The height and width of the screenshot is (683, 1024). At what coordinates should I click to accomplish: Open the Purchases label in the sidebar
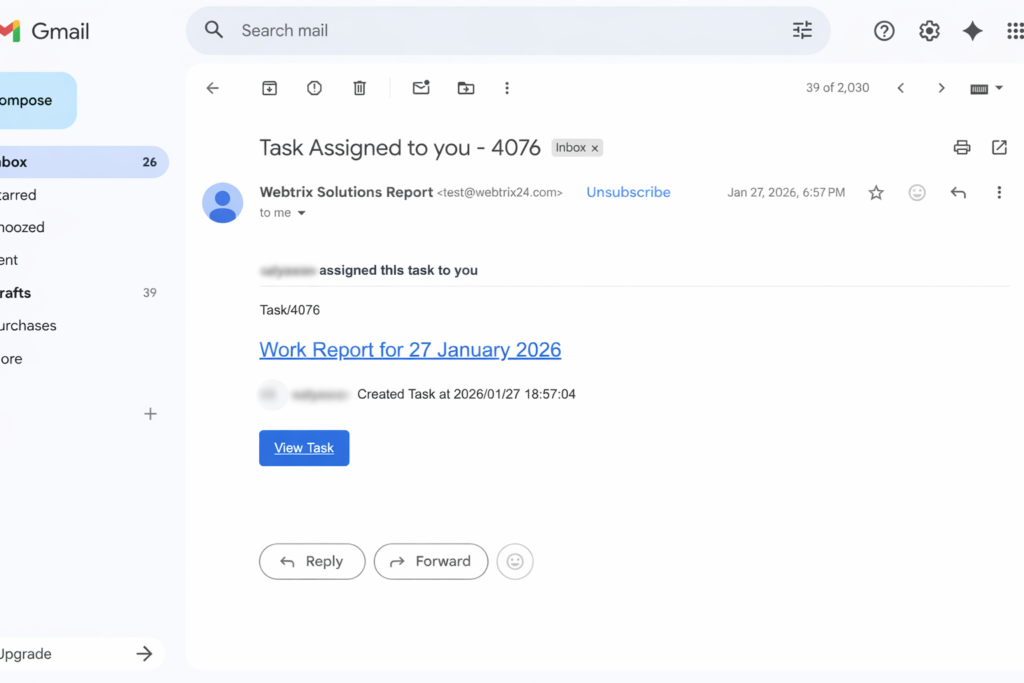click(x=27, y=326)
